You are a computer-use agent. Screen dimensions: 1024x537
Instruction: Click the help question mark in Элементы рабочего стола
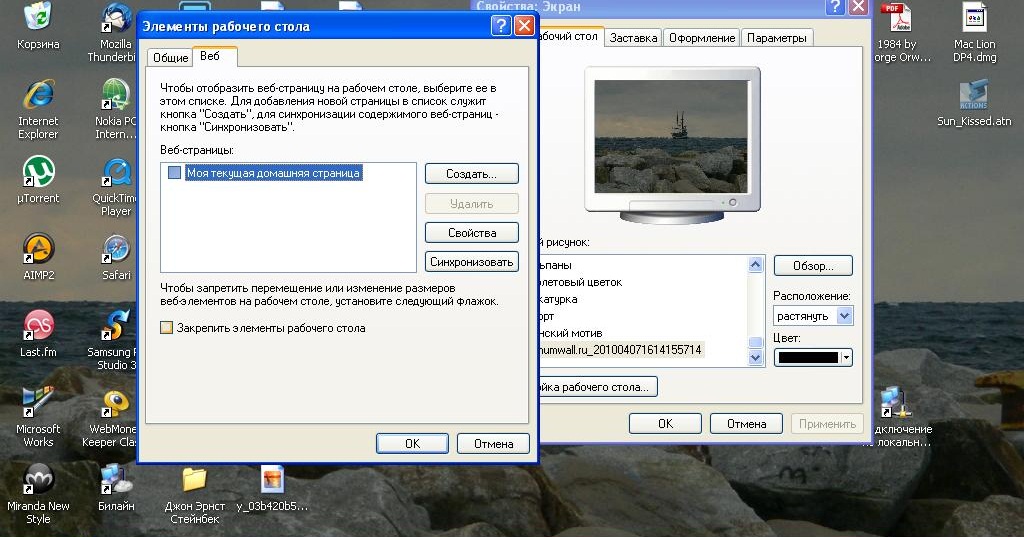pos(500,26)
